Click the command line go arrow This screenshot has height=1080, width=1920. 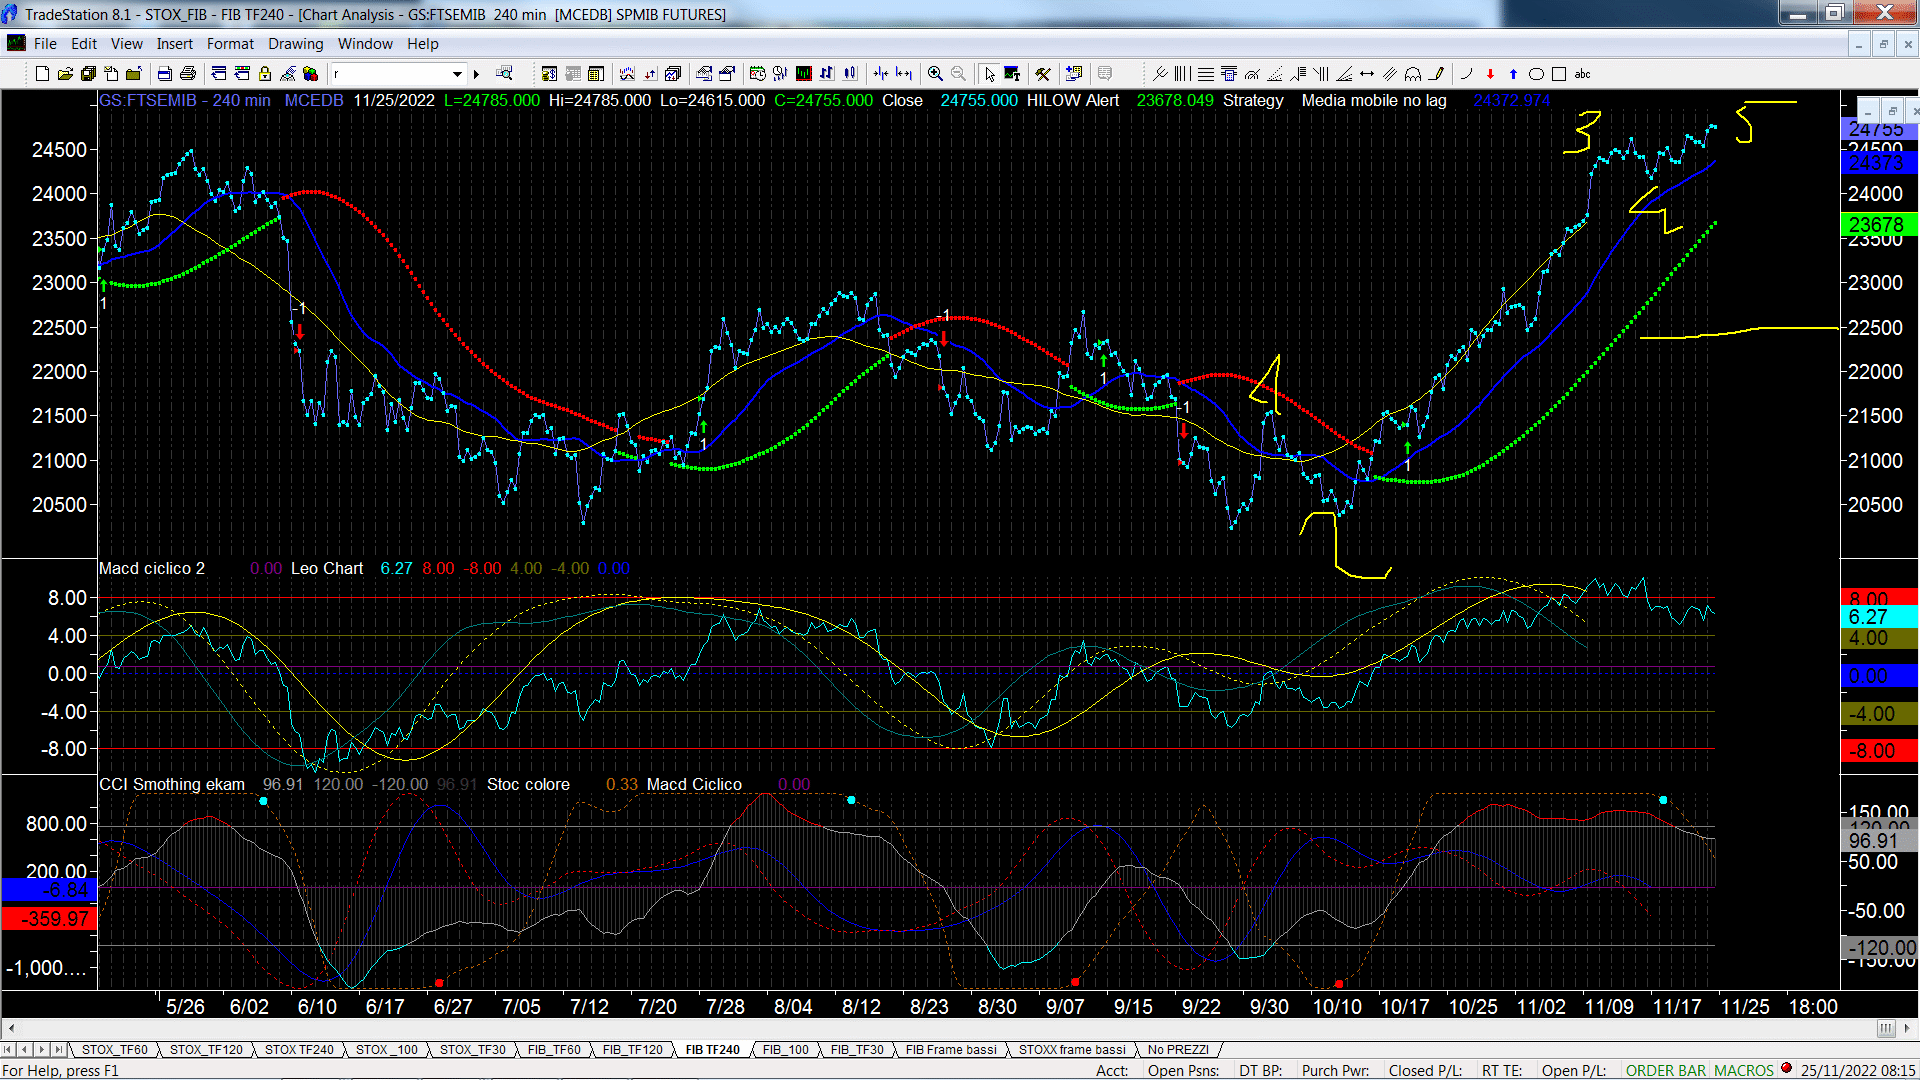pyautogui.click(x=476, y=74)
